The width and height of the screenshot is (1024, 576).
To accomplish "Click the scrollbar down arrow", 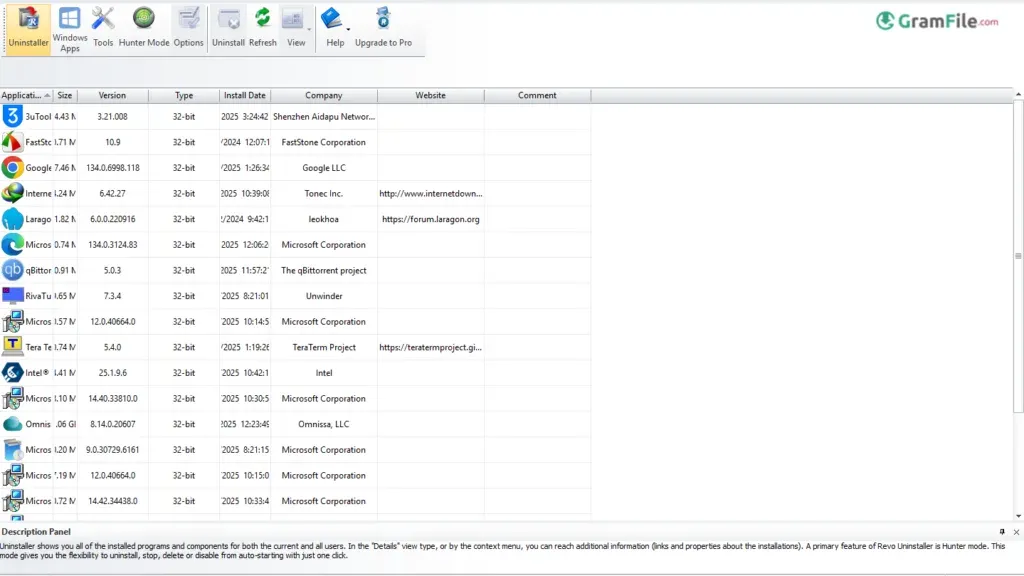I will point(1018,516).
